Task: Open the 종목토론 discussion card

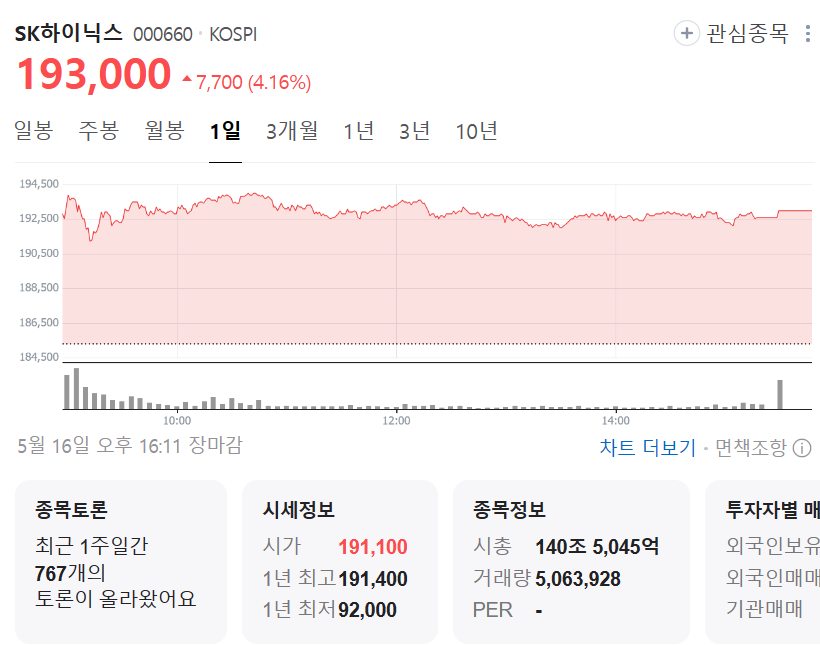Action: (x=121, y=561)
